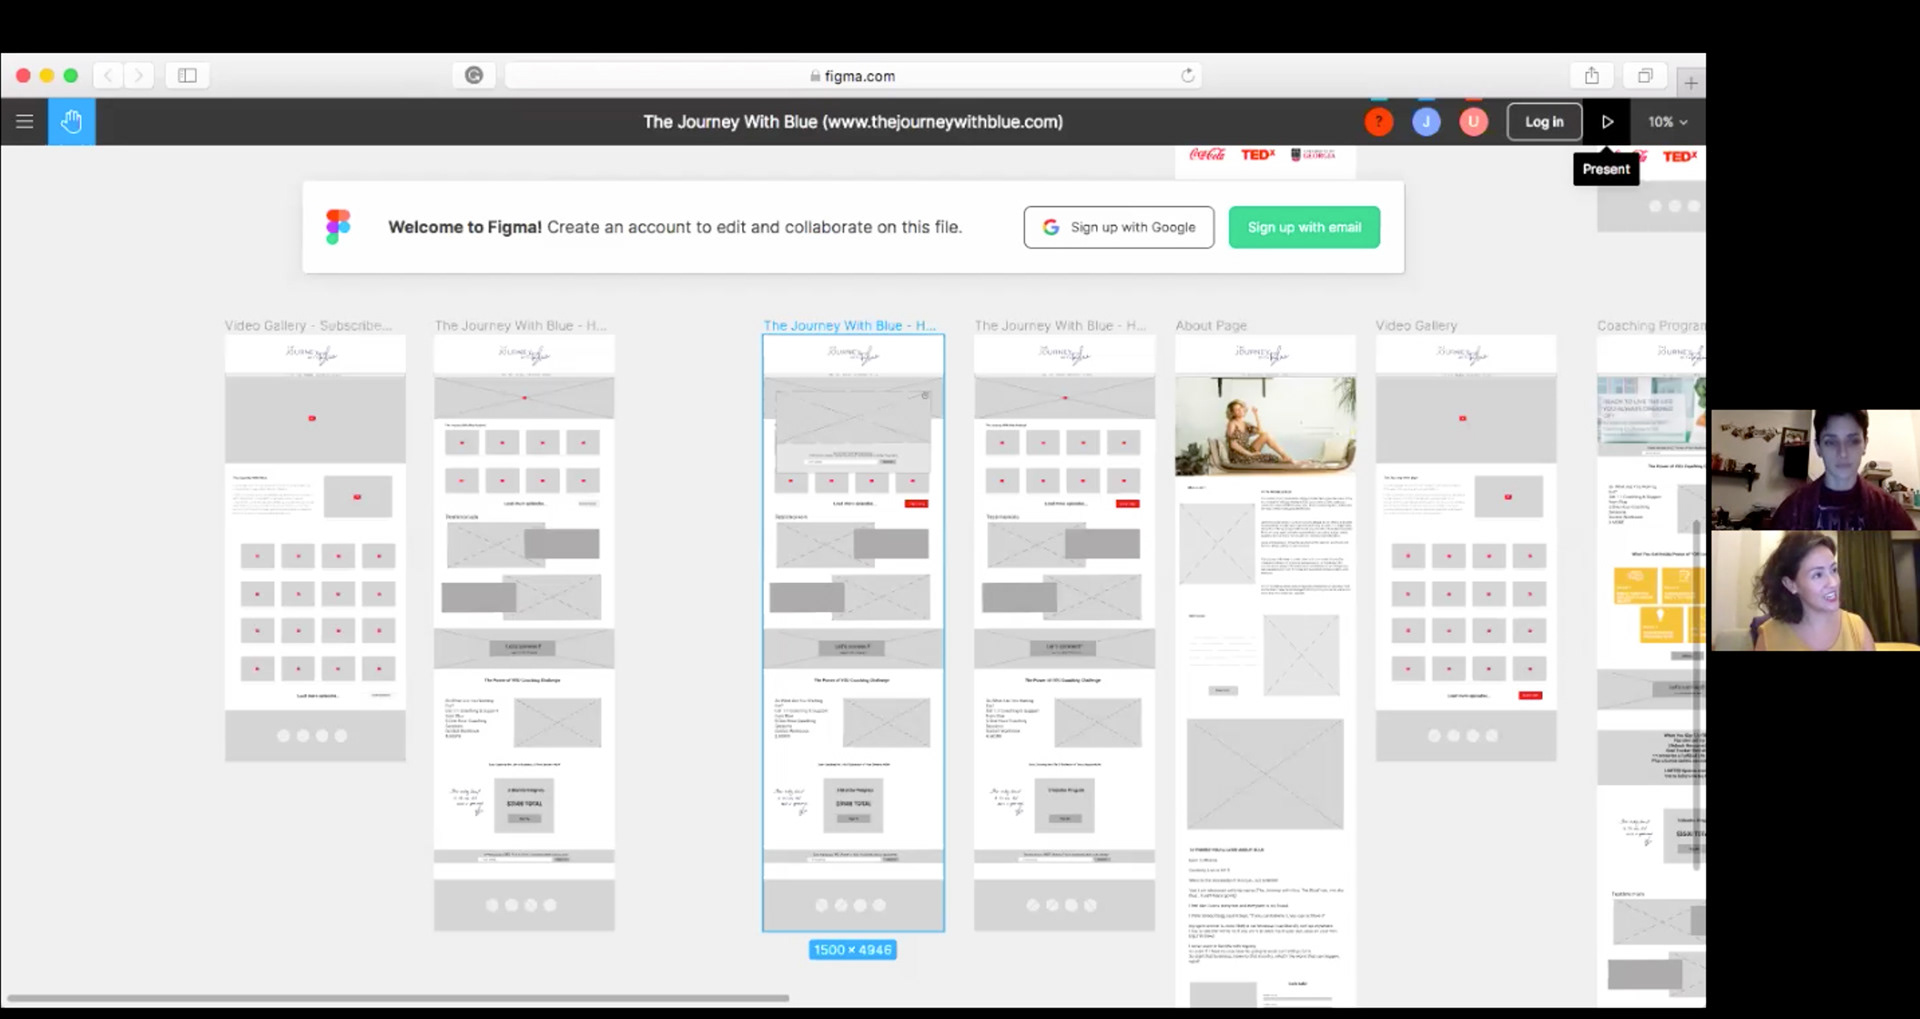
Task: Open the 10% zoom level dropdown
Action: (x=1668, y=122)
